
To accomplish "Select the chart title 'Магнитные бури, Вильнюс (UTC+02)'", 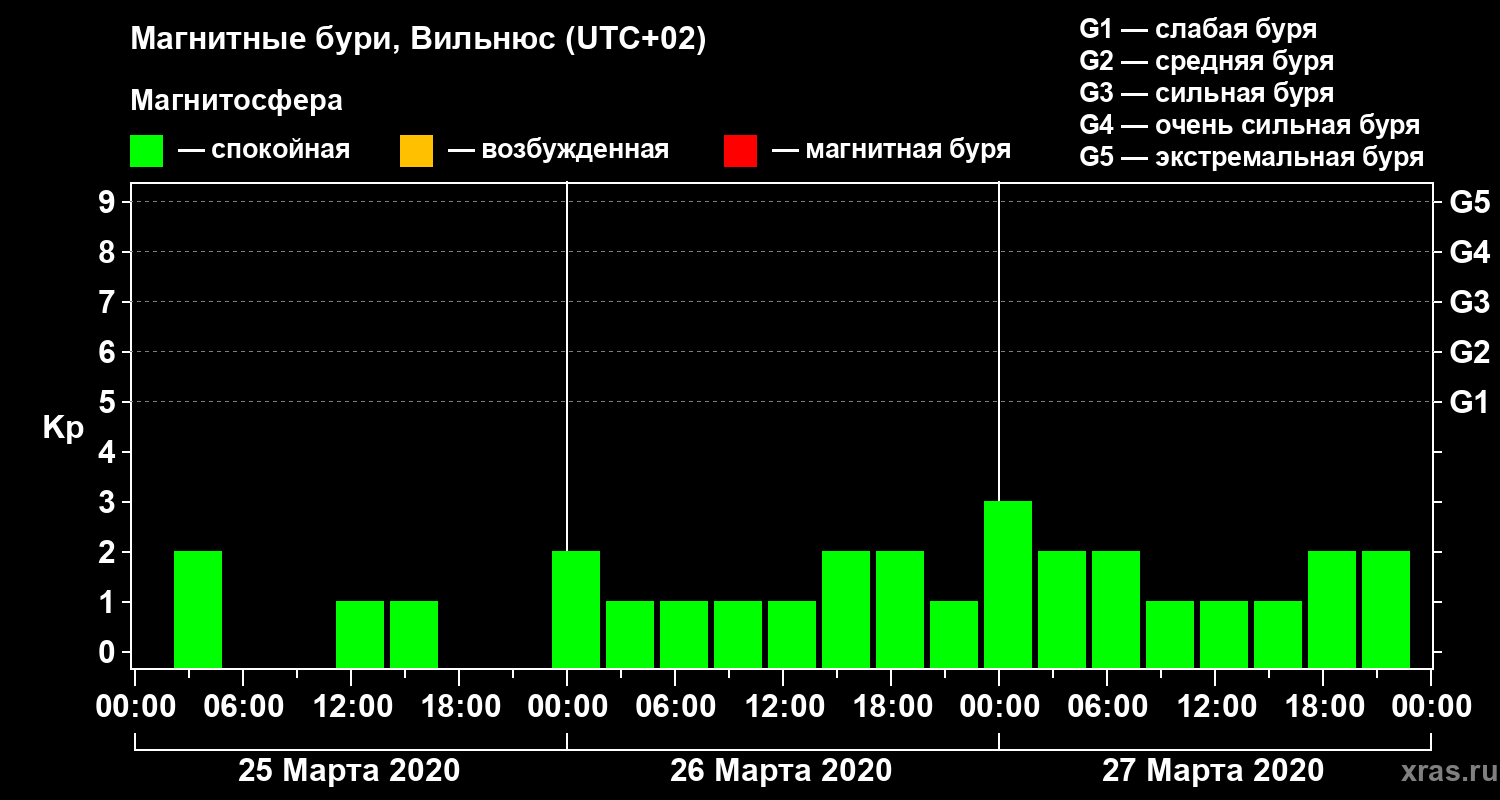I will pos(418,41).
